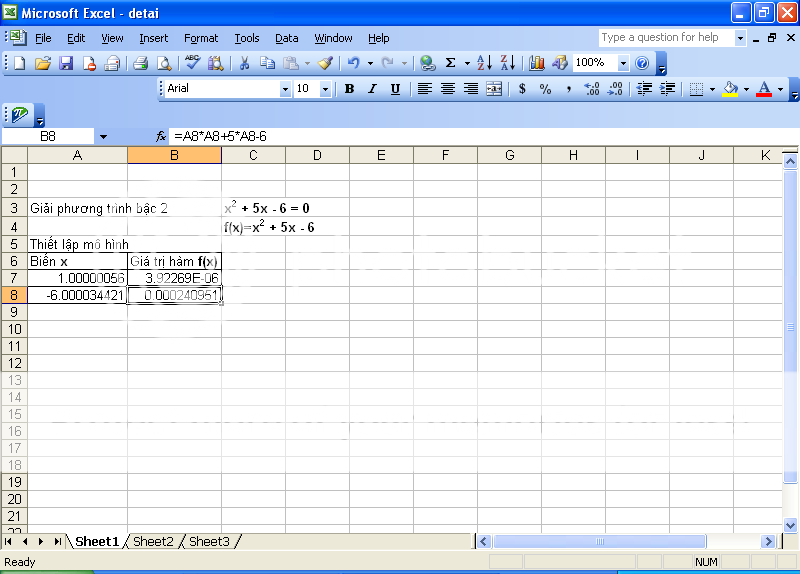Click the AutoSum sigma icon

pyautogui.click(x=451, y=63)
